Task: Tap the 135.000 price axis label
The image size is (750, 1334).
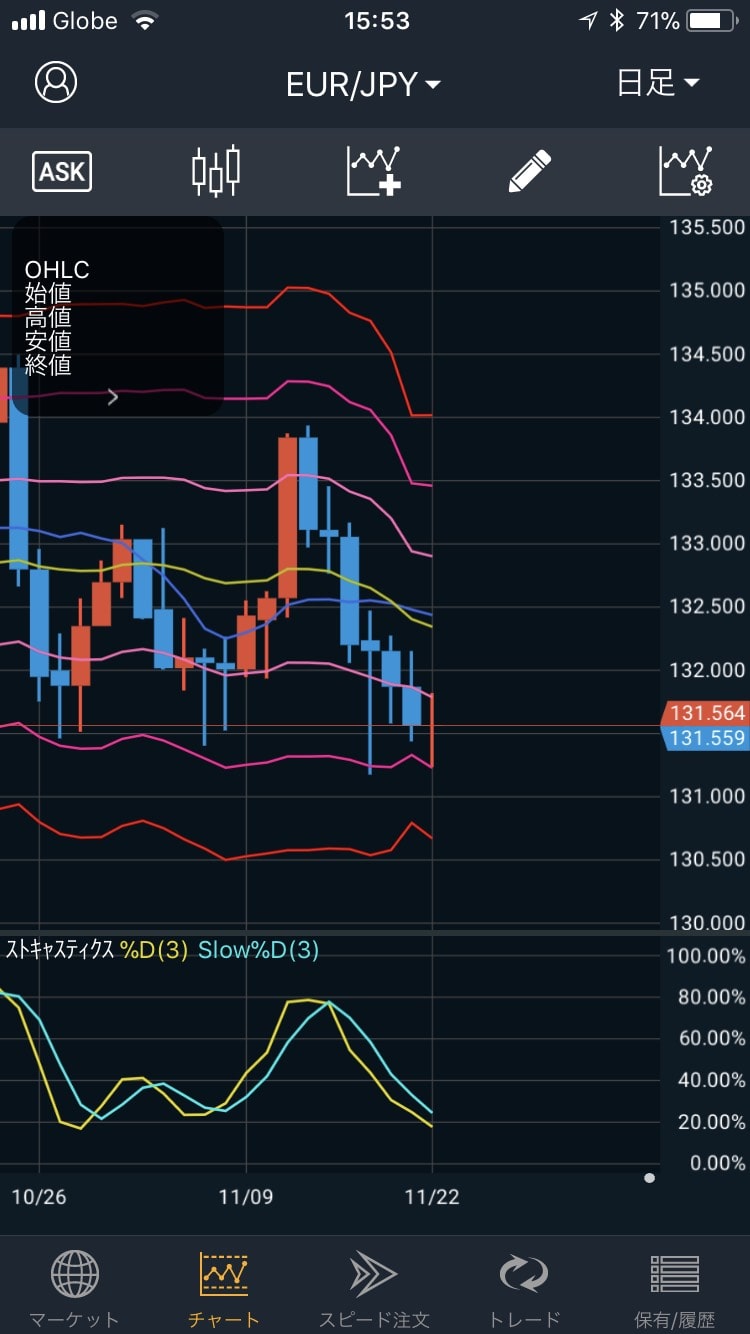Action: 707,290
